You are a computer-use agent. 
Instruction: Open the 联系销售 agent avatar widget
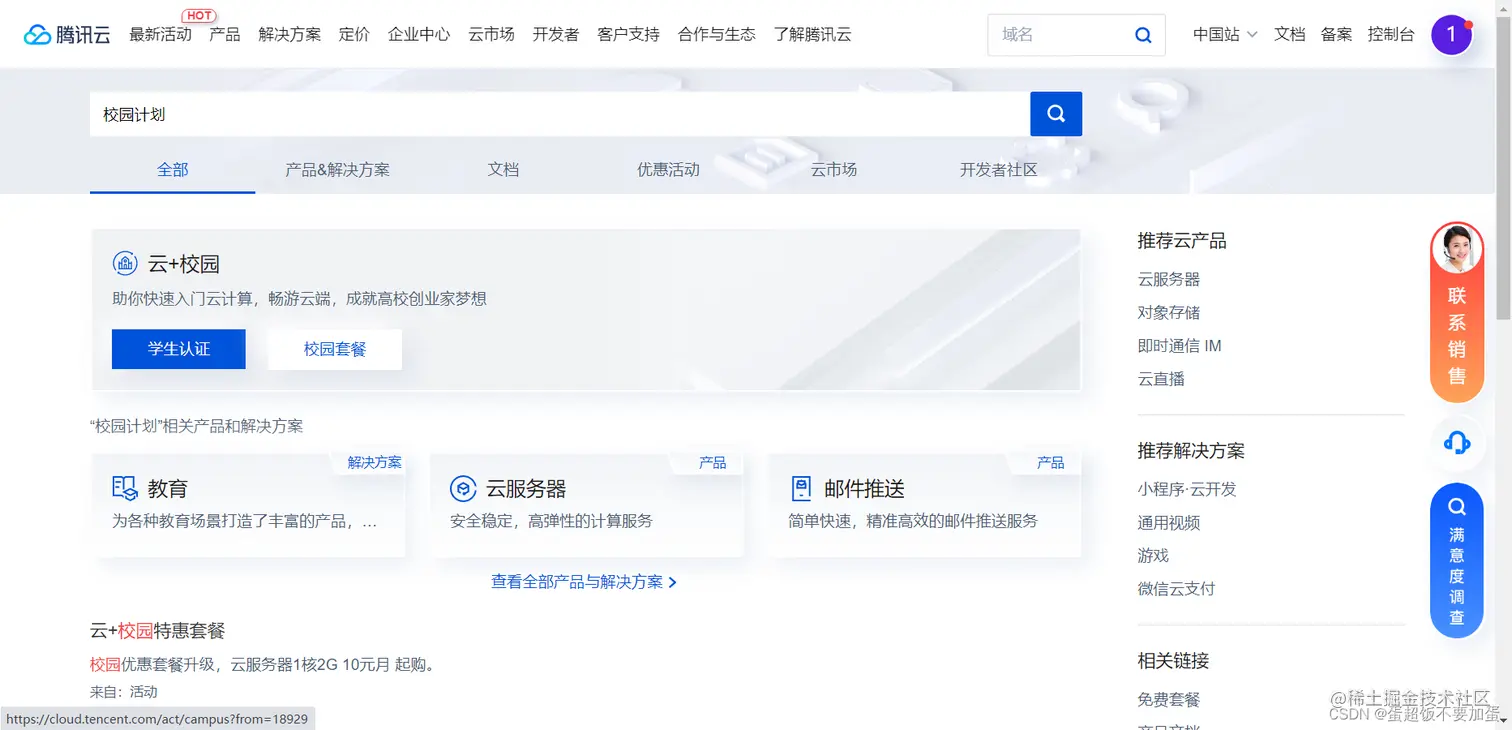[x=1457, y=312]
